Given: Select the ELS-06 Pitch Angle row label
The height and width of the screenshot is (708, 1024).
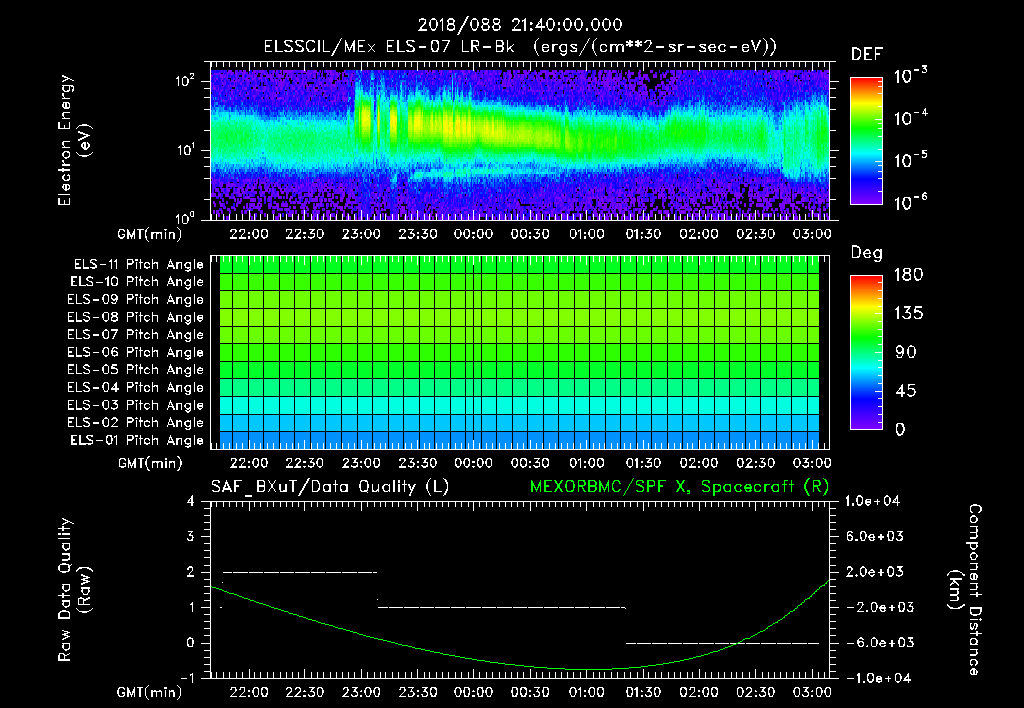Looking at the screenshot, I should (136, 353).
